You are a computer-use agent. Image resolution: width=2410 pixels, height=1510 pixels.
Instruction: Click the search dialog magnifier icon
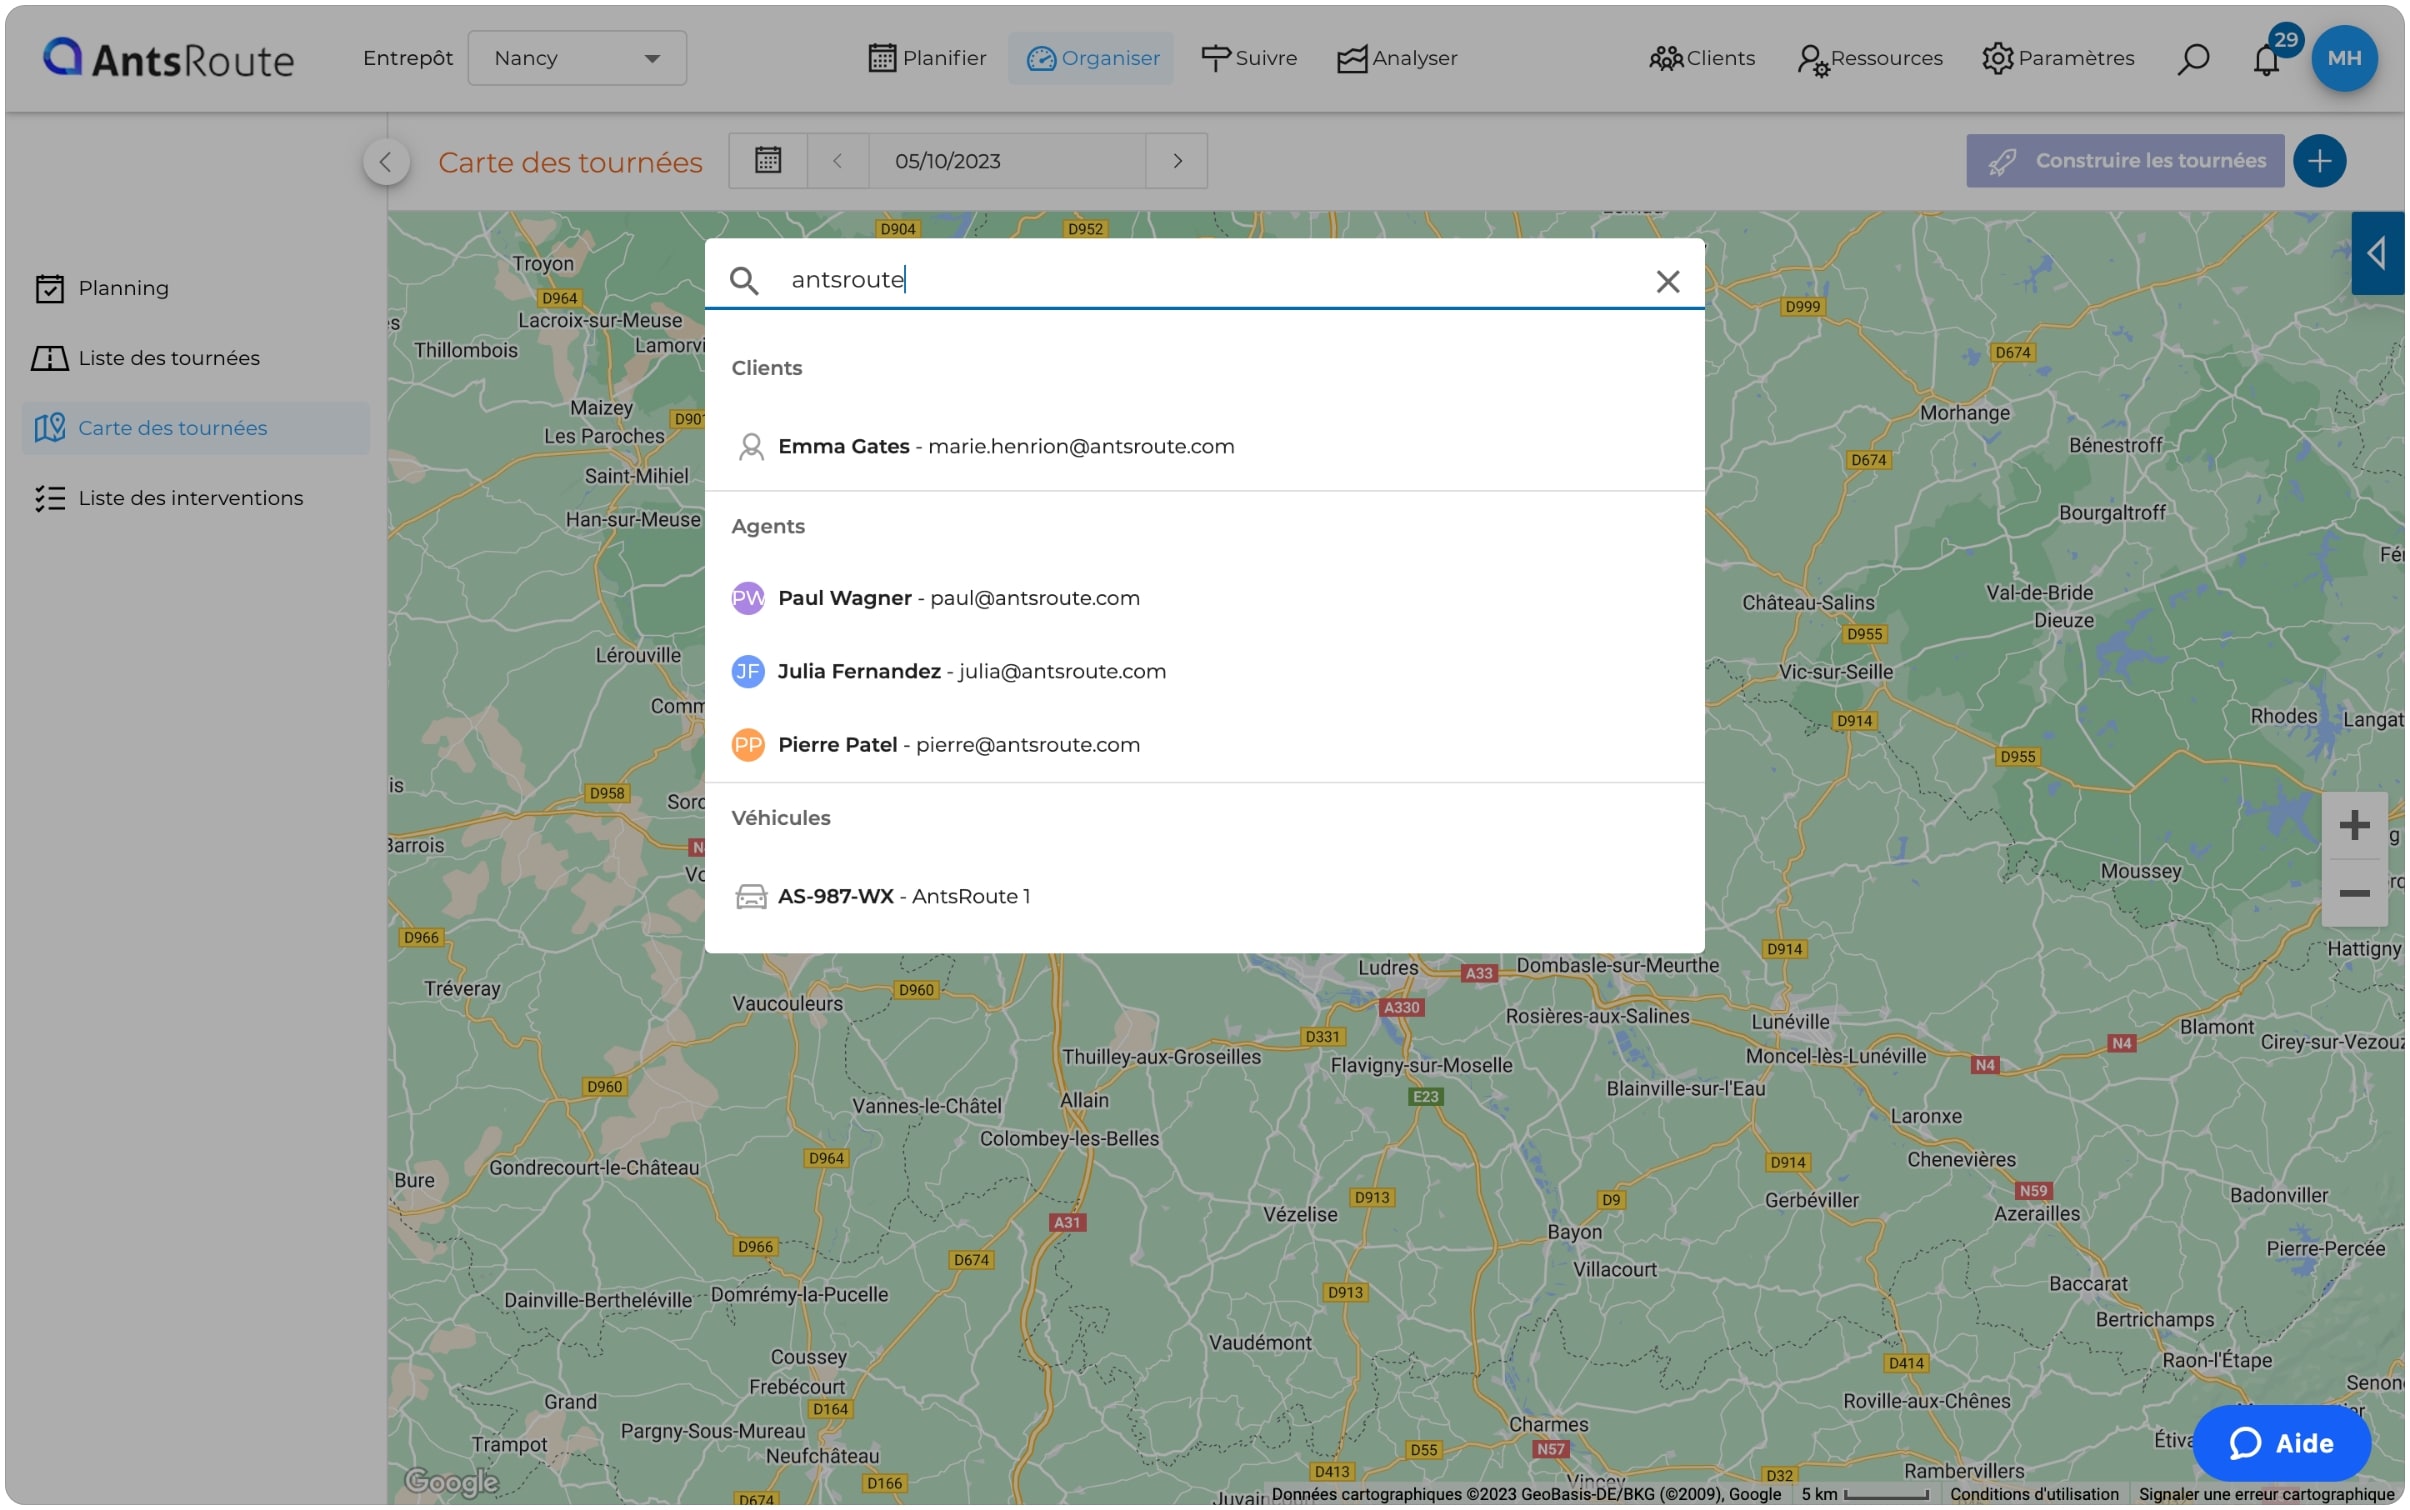tap(743, 280)
